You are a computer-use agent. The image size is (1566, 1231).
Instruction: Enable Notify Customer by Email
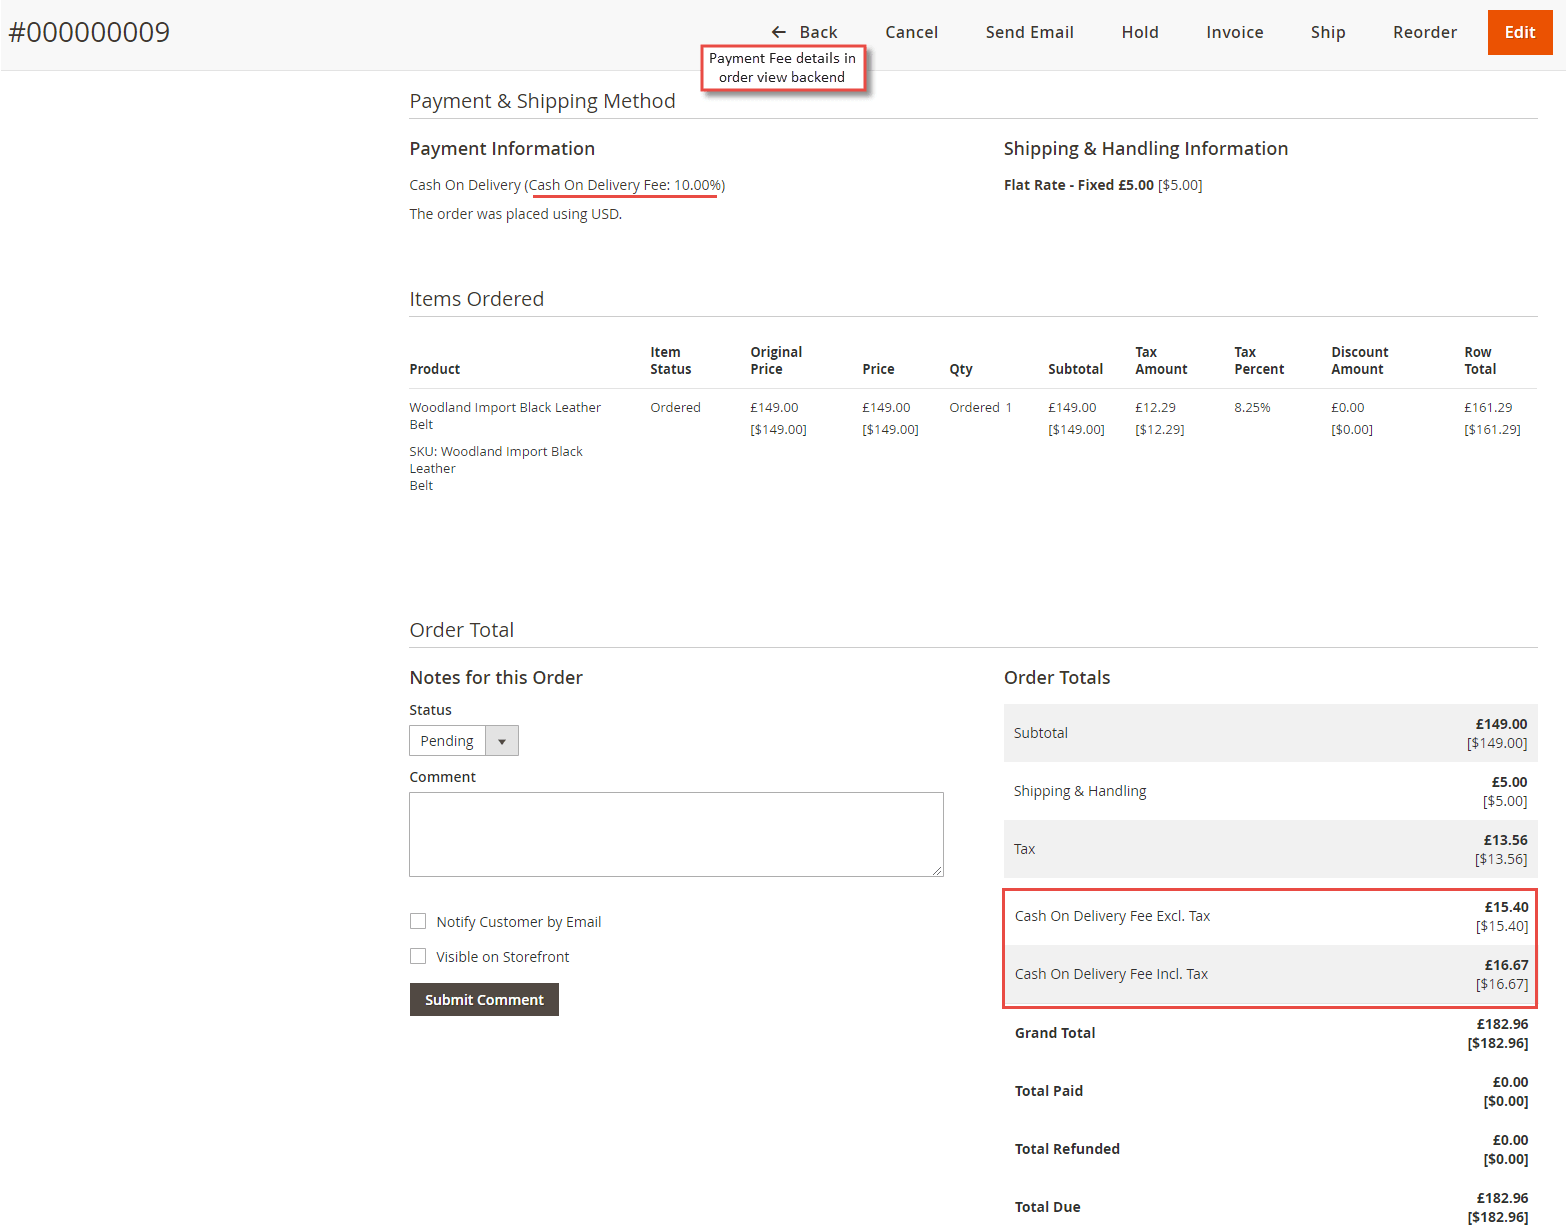(418, 921)
